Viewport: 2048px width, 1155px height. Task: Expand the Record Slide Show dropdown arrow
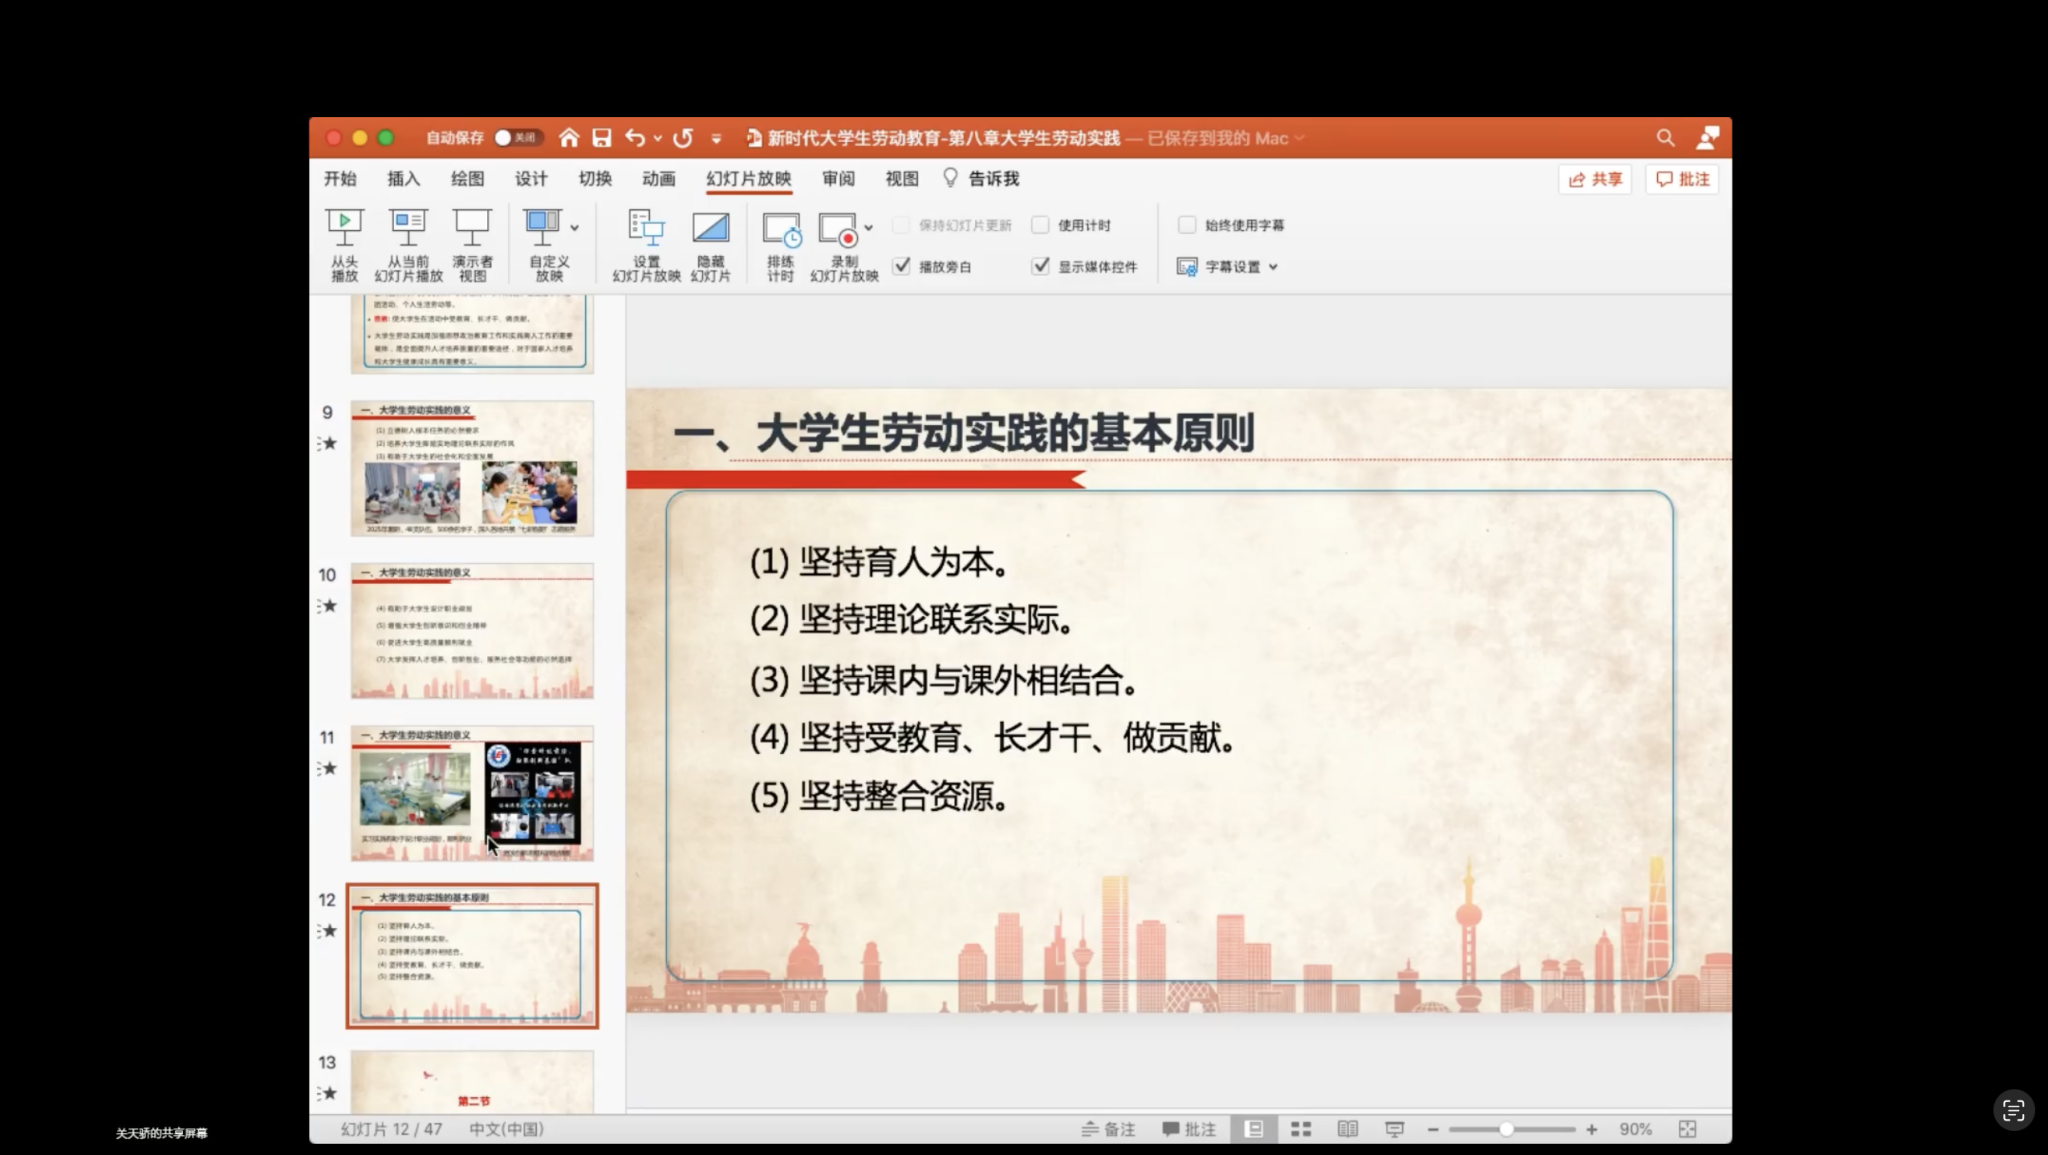click(x=869, y=228)
